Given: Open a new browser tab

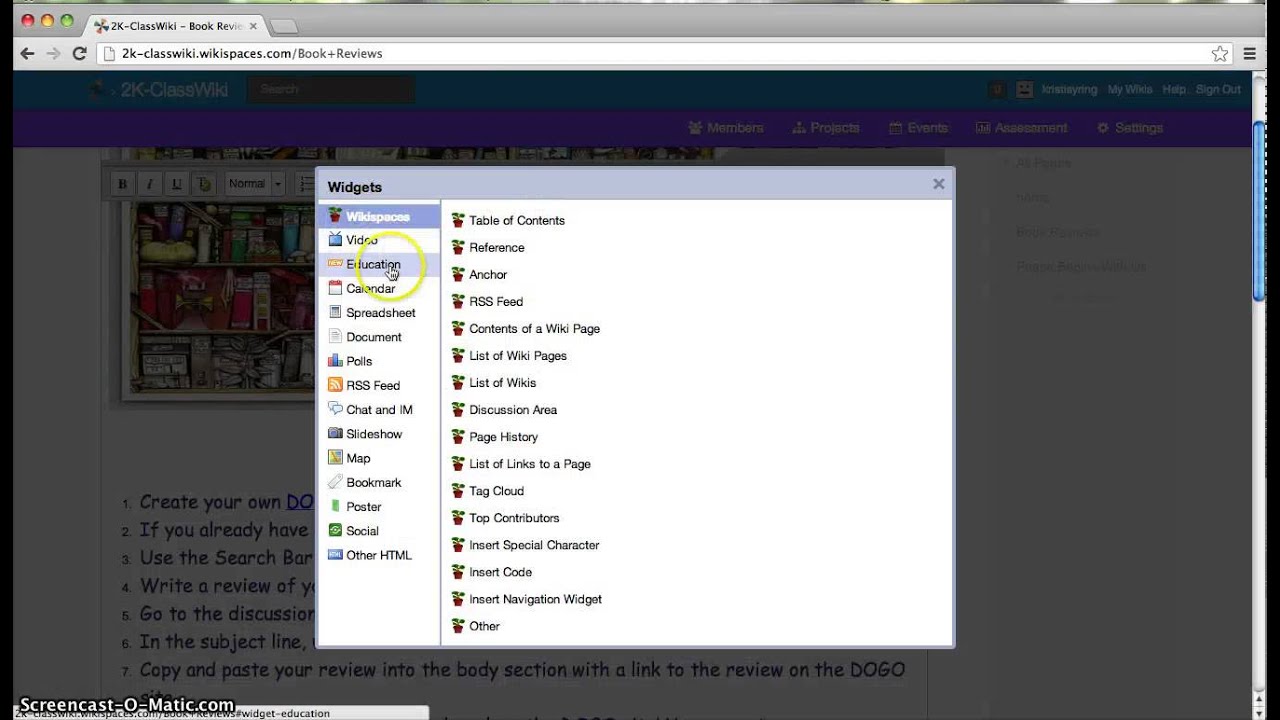Looking at the screenshot, I should pos(284,26).
